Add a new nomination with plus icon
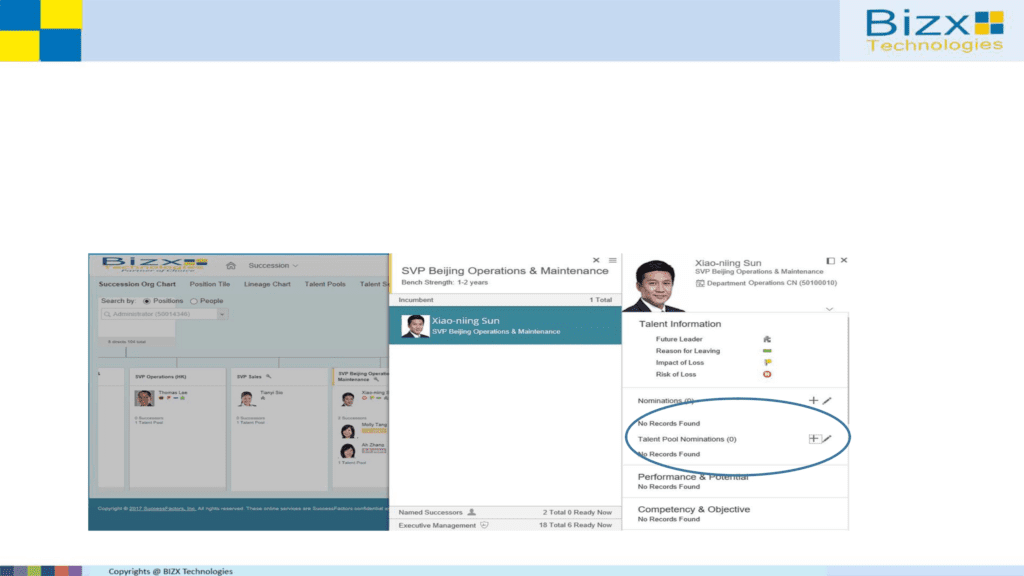Image resolution: width=1024 pixels, height=576 pixels. pos(813,400)
